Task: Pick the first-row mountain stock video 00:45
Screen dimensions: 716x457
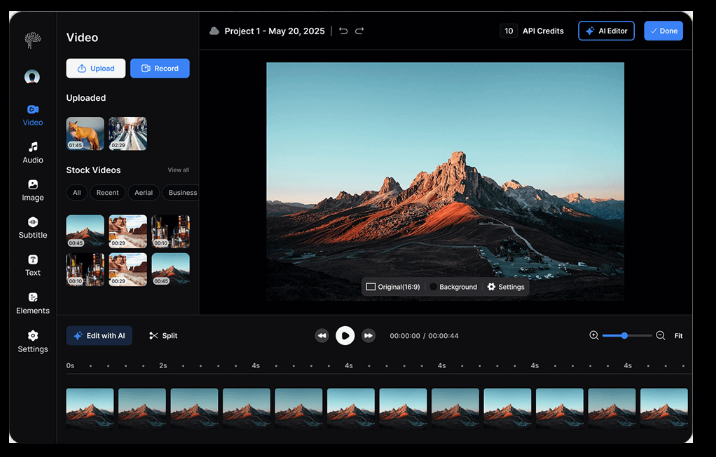Action: click(85, 231)
